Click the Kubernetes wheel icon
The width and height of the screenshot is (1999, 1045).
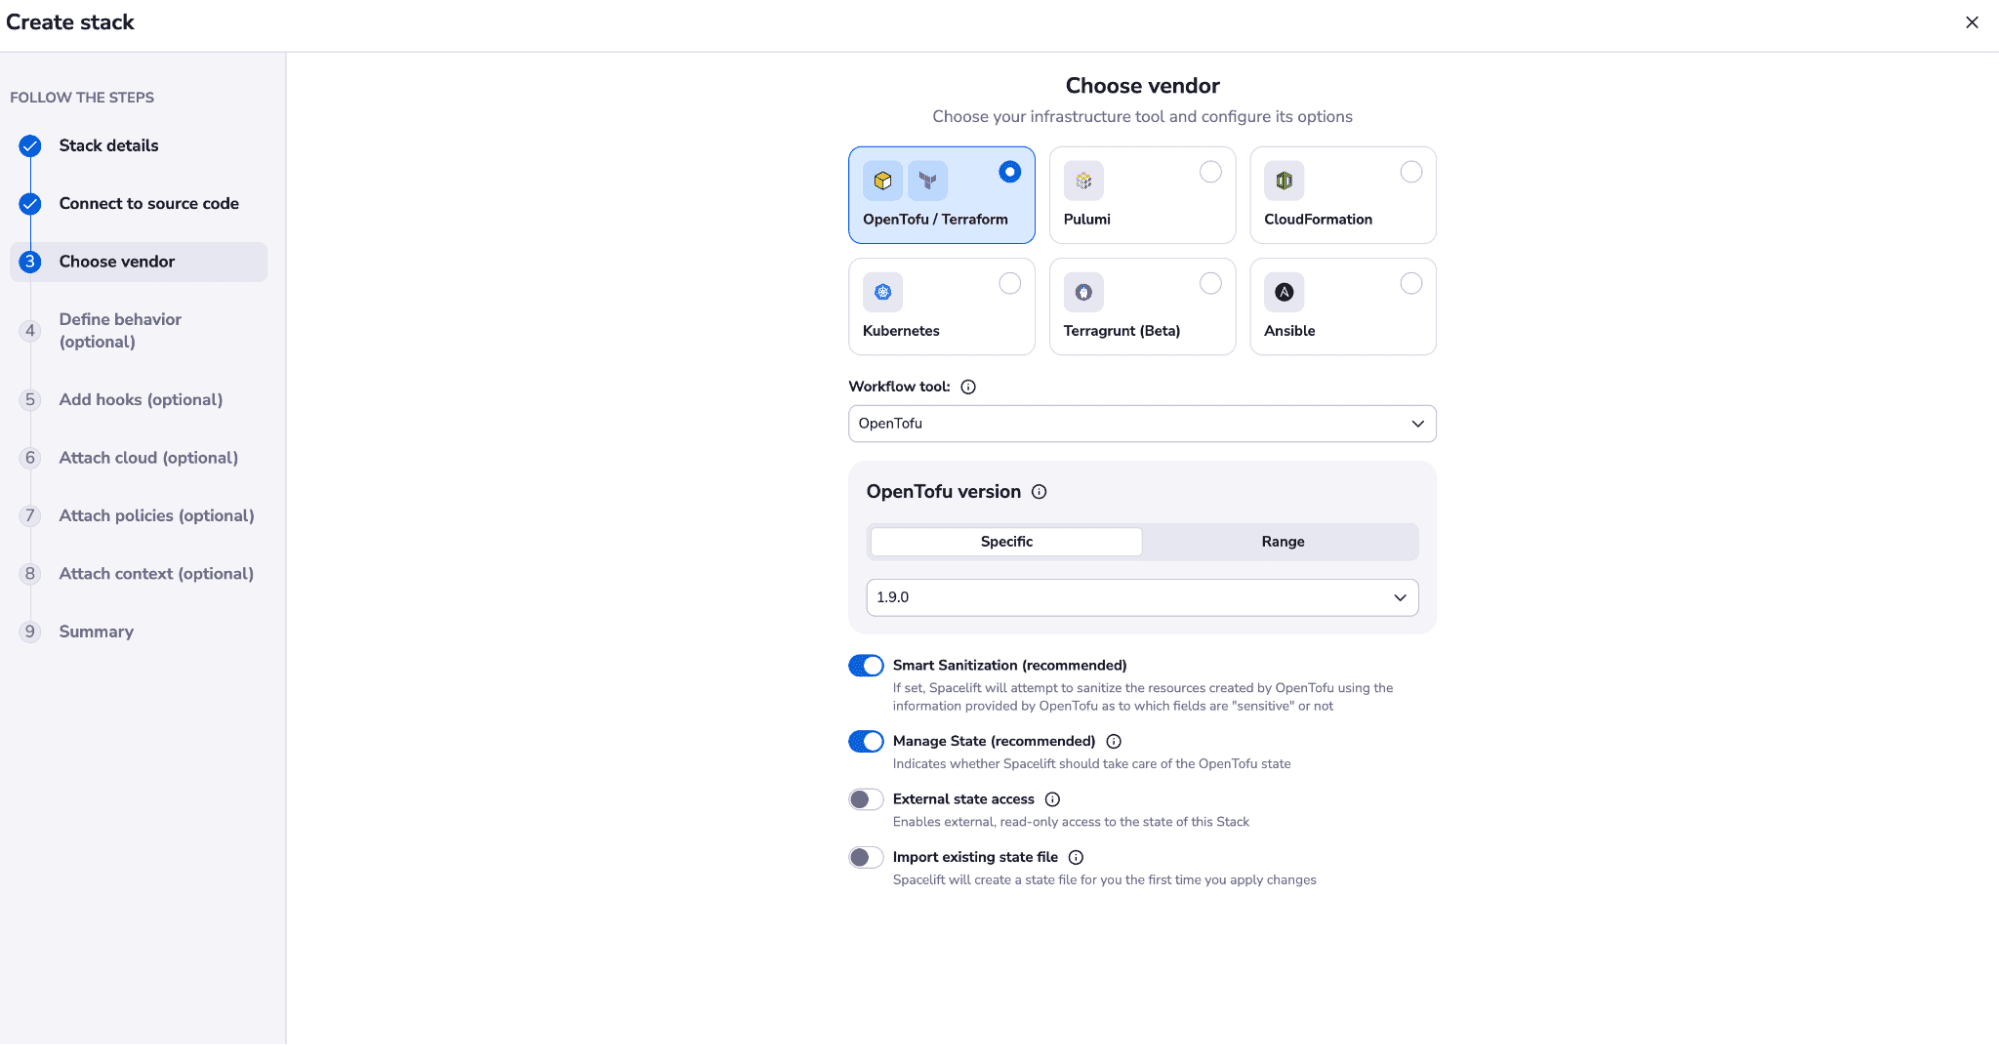882,292
